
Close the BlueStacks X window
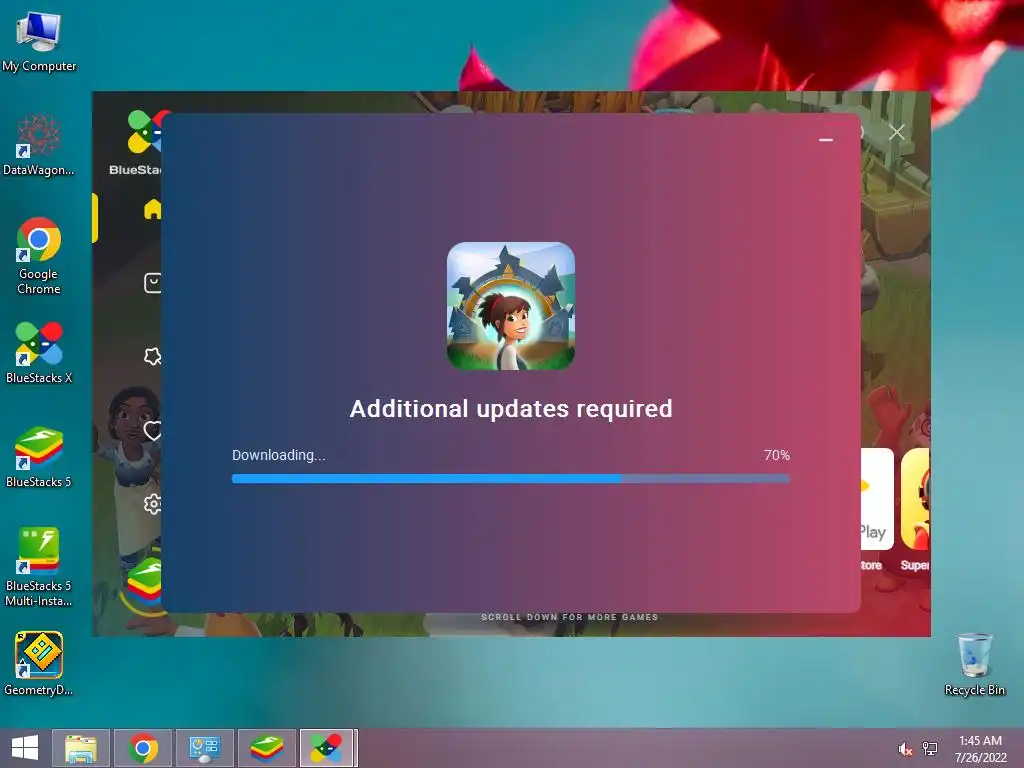(x=897, y=133)
